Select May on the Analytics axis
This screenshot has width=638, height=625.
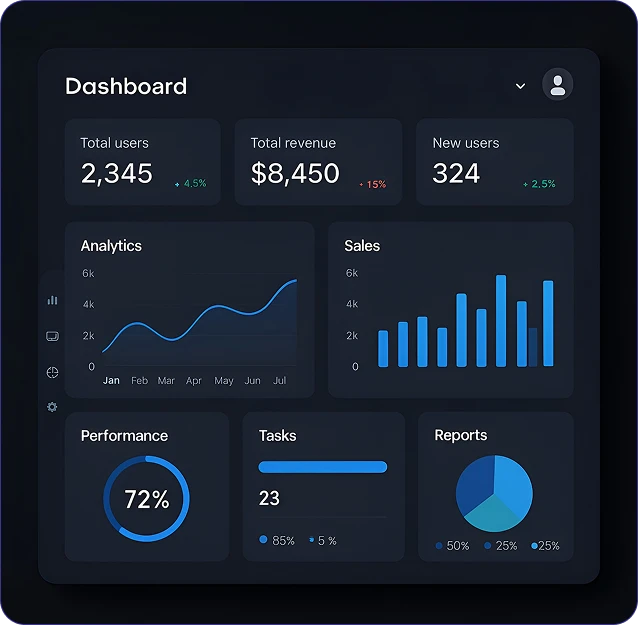click(x=224, y=381)
